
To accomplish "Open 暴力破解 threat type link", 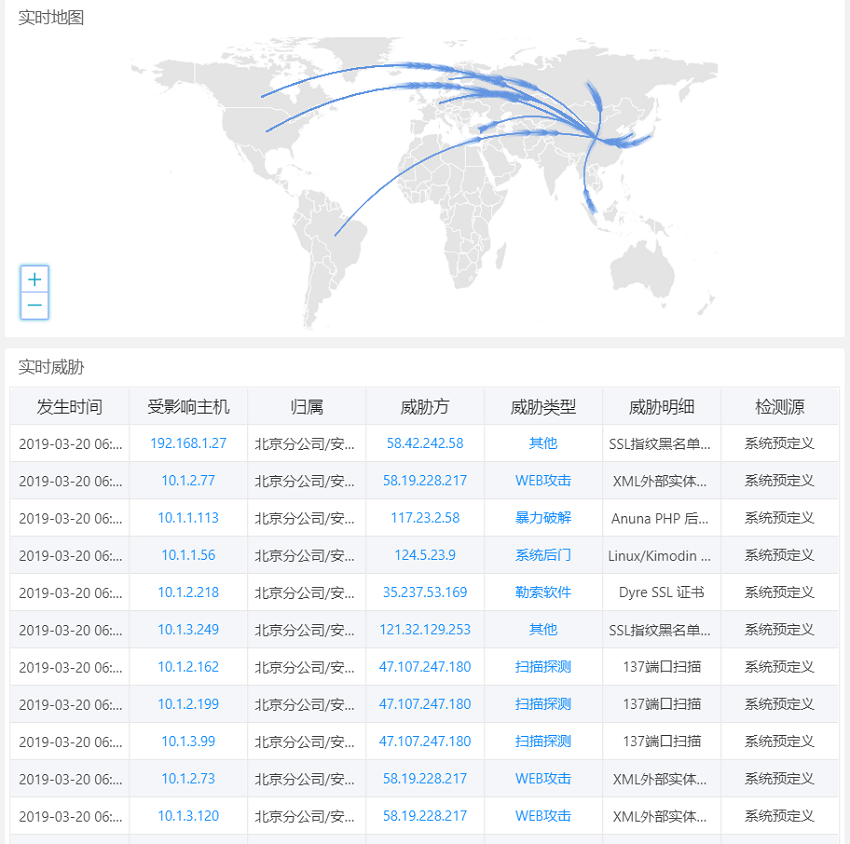I will [x=543, y=518].
